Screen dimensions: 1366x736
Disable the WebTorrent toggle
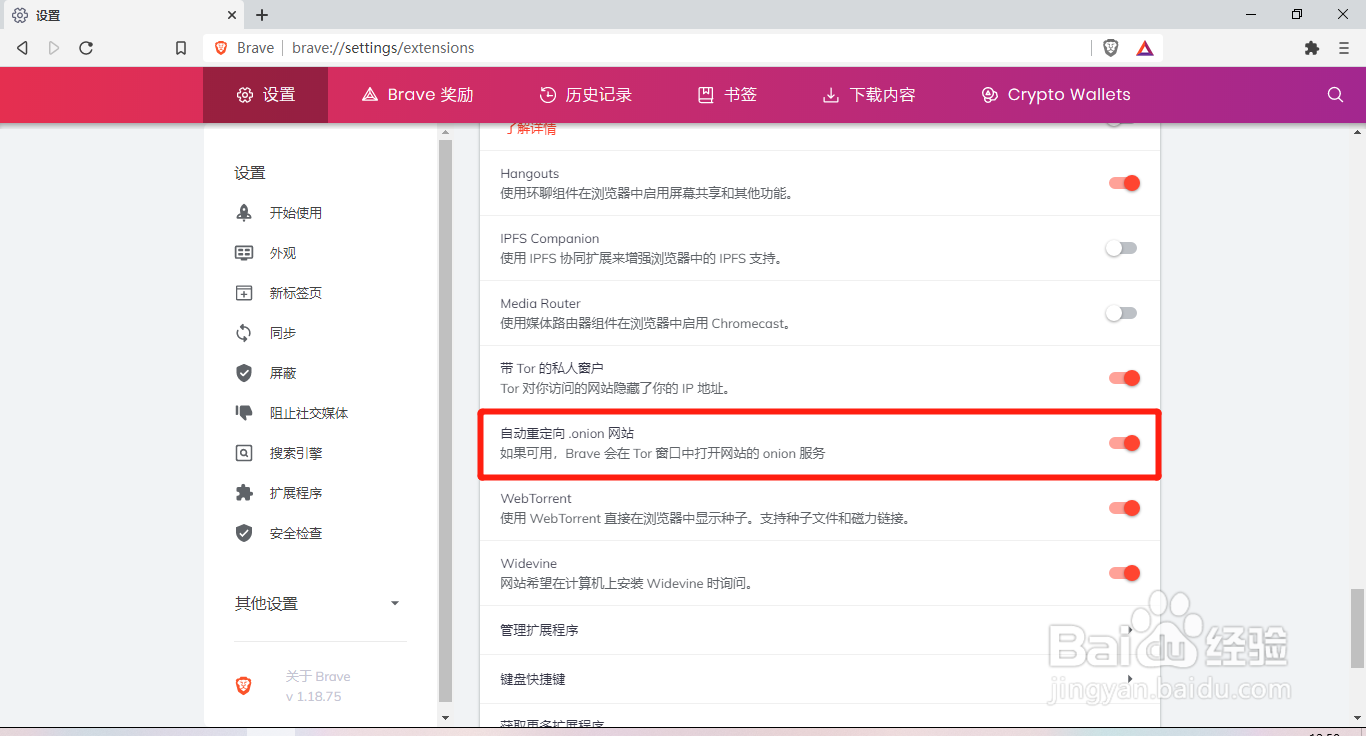(x=1123, y=508)
